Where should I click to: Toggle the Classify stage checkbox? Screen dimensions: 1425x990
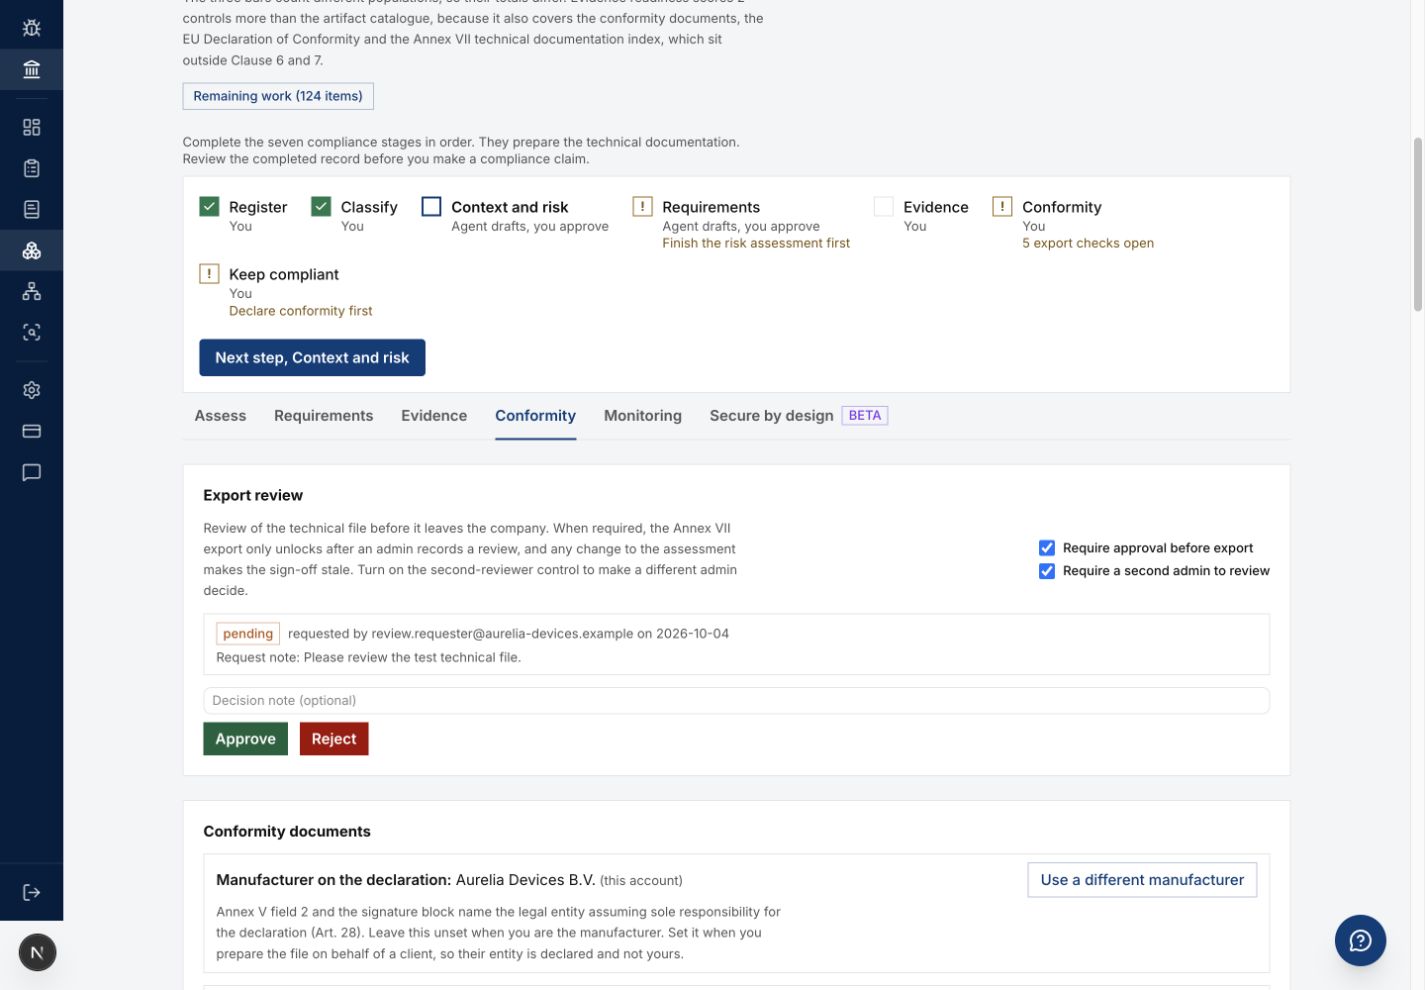321,206
